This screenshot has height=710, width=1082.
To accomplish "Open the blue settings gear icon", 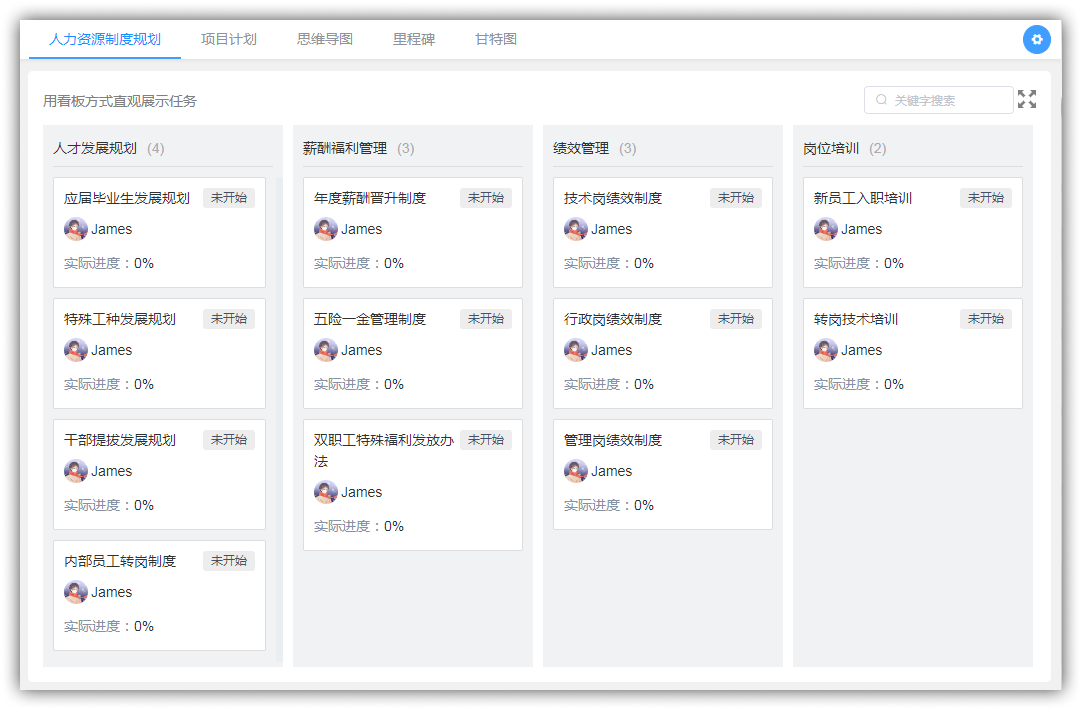I will click(1036, 39).
